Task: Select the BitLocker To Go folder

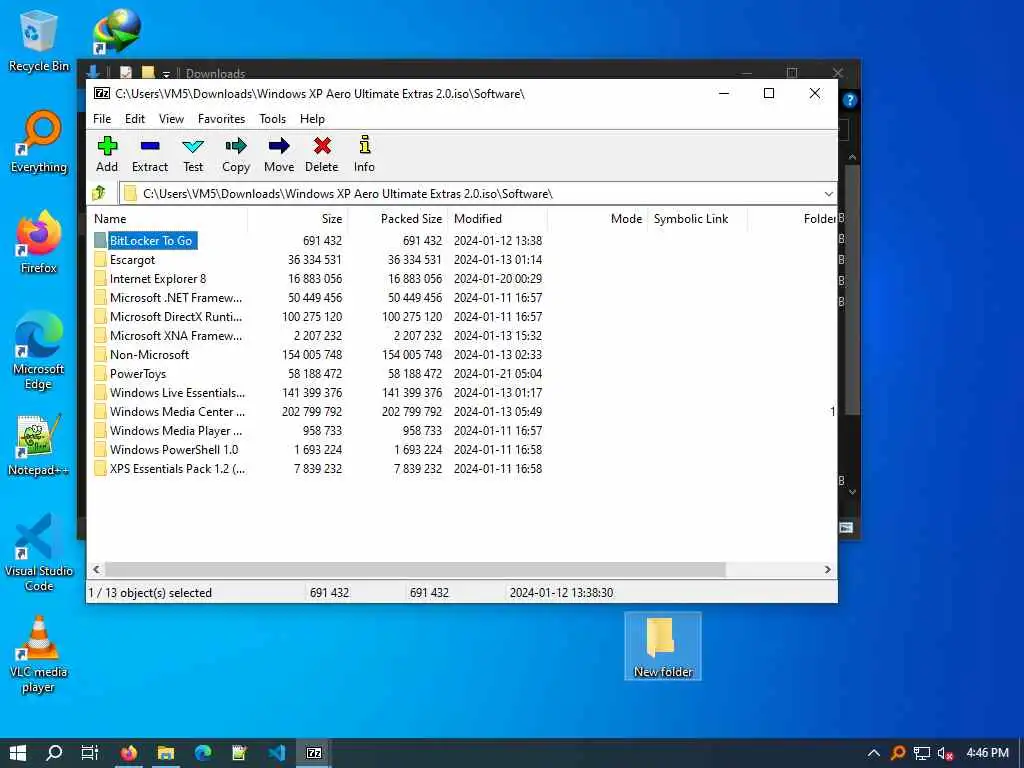Action: click(151, 240)
